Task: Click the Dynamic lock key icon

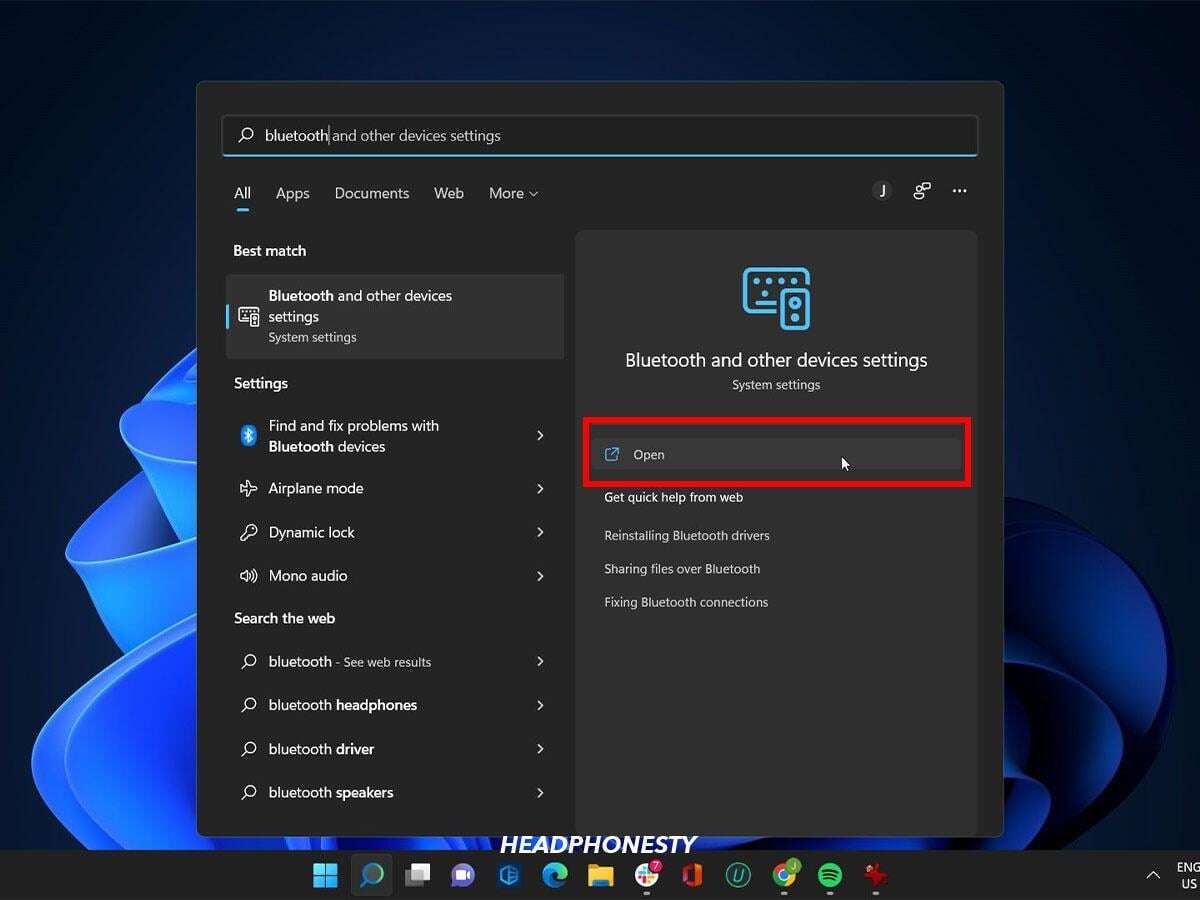Action: pos(248,532)
